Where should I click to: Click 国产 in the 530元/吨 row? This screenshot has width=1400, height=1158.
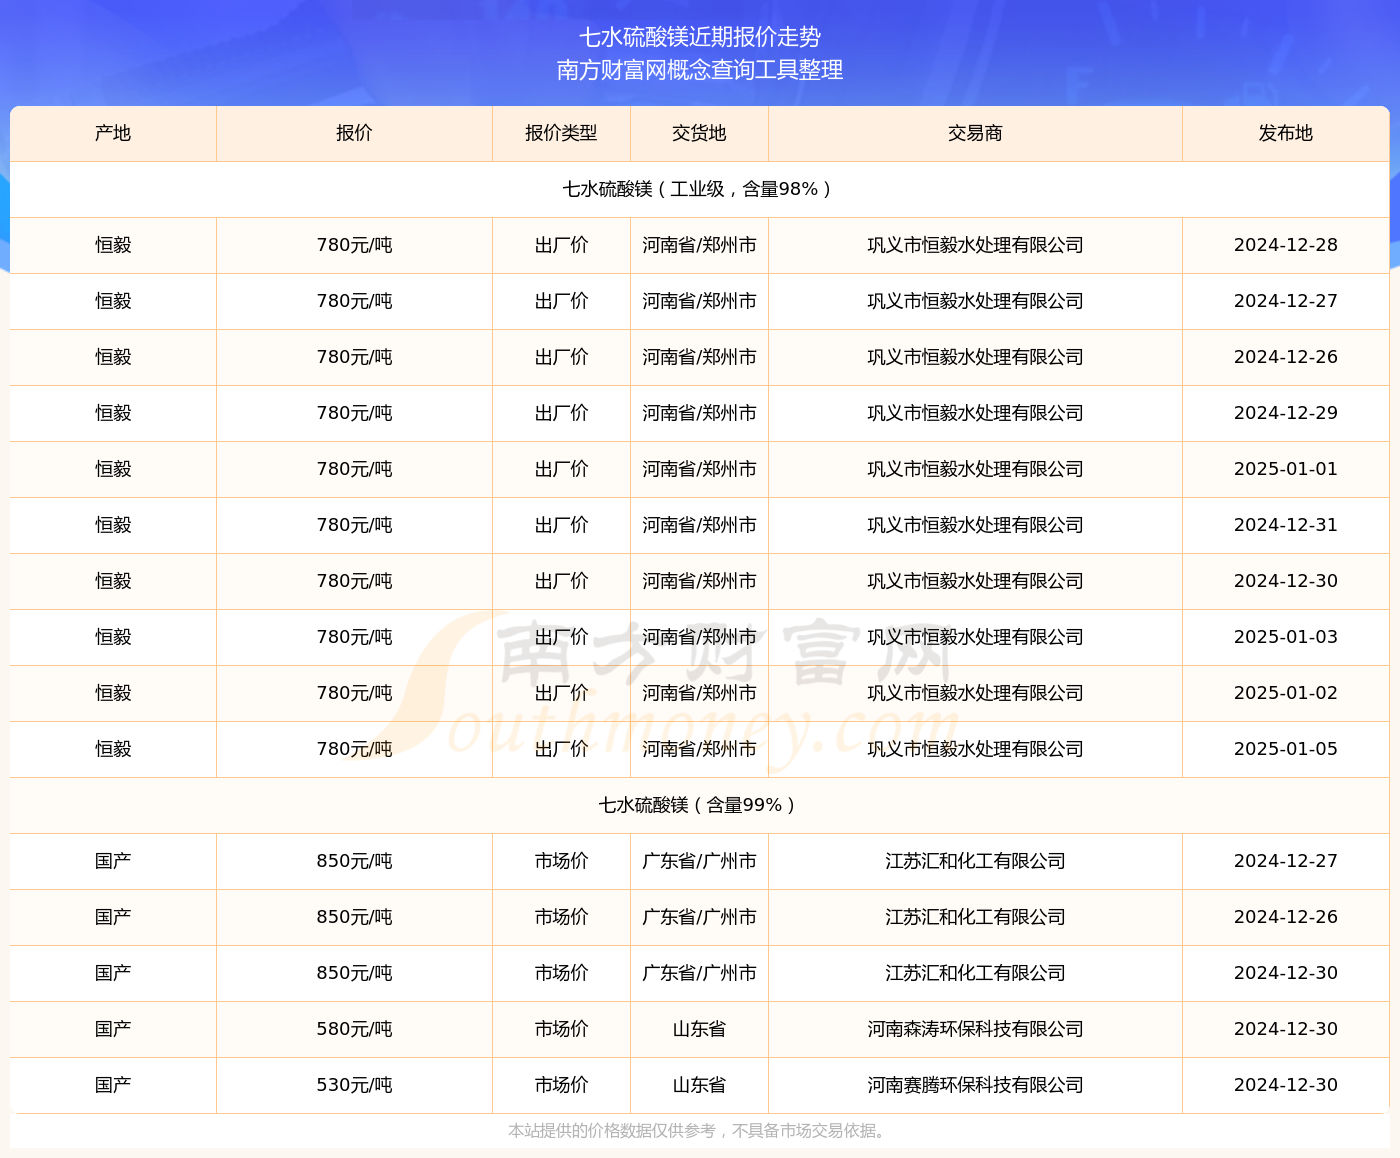click(113, 1085)
